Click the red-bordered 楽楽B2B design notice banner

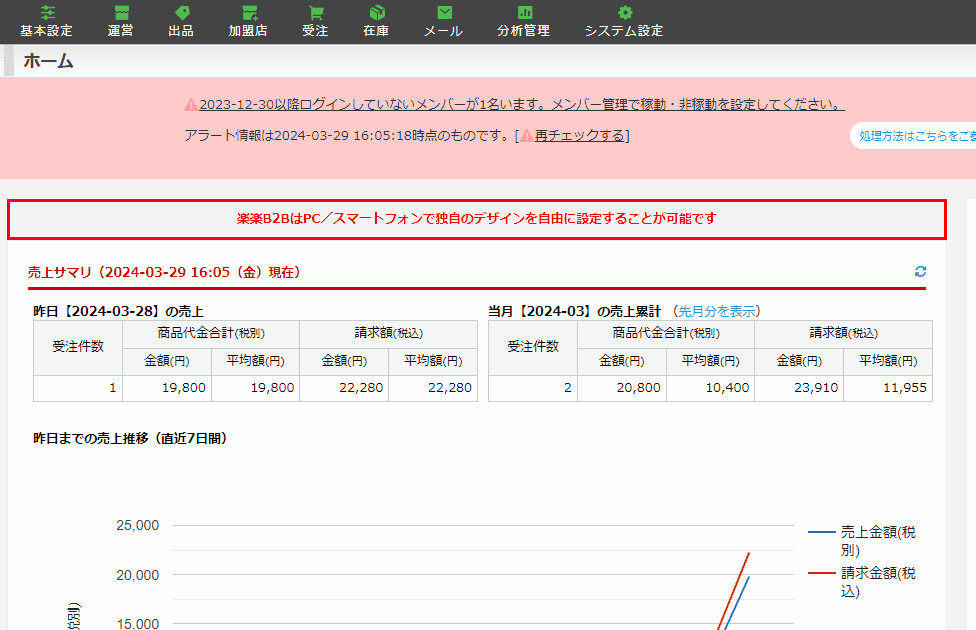point(476,219)
